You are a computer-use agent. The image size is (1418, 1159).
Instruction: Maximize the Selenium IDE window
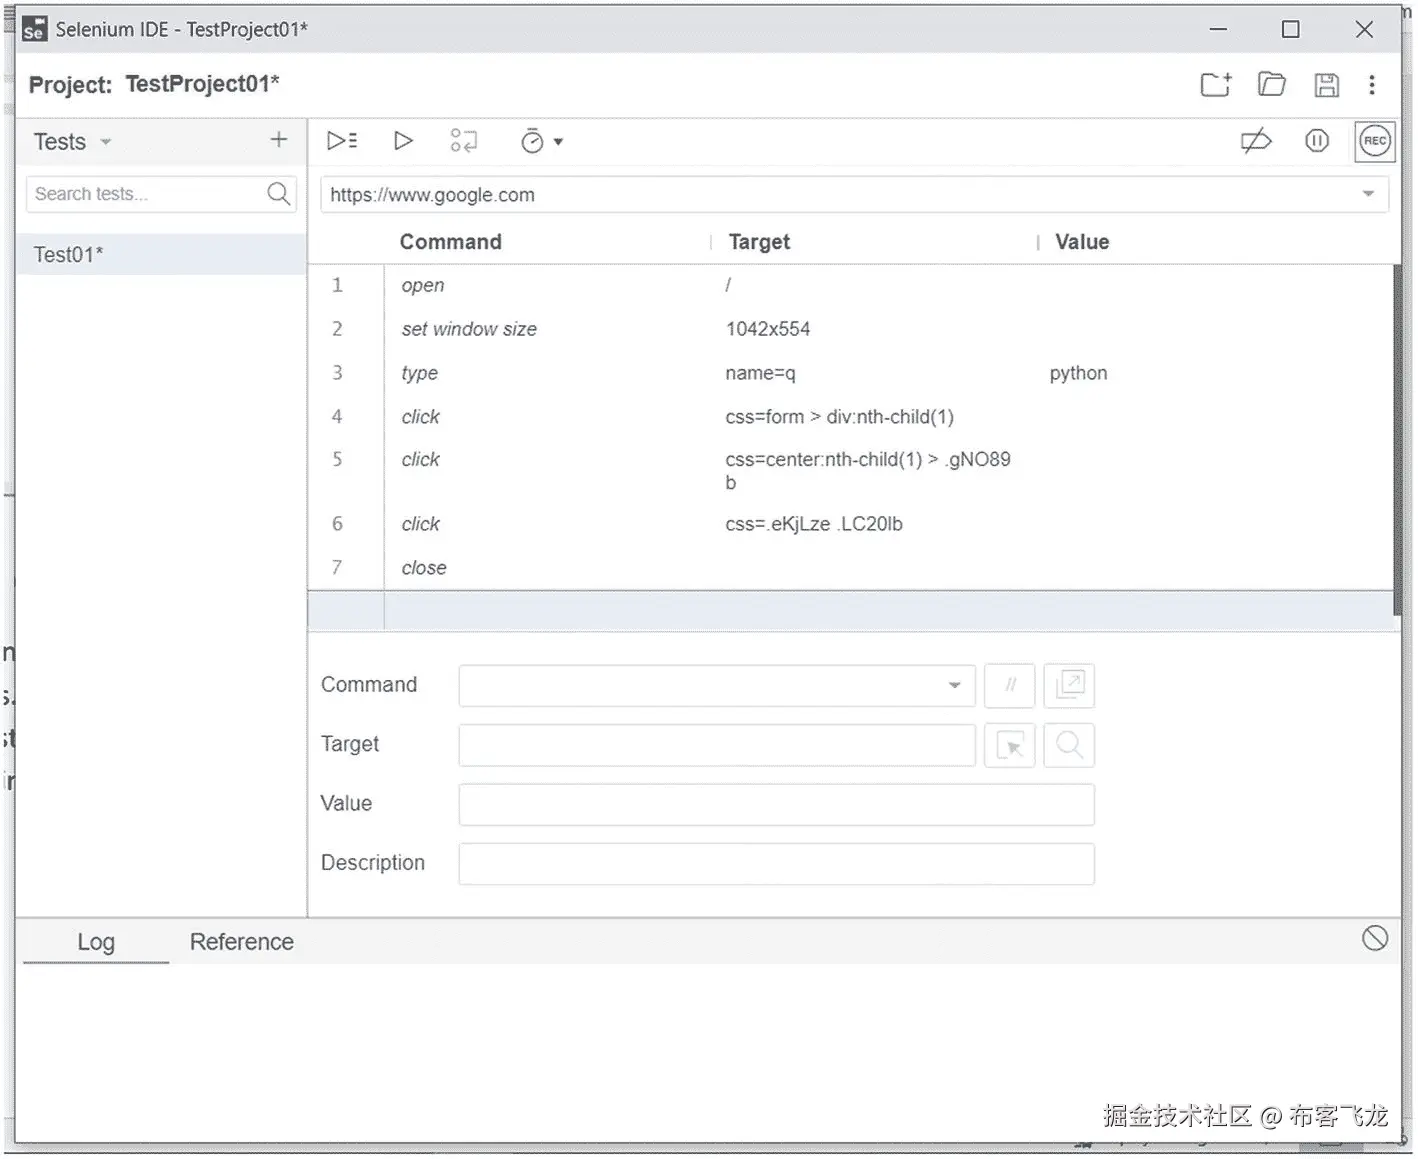[1291, 30]
